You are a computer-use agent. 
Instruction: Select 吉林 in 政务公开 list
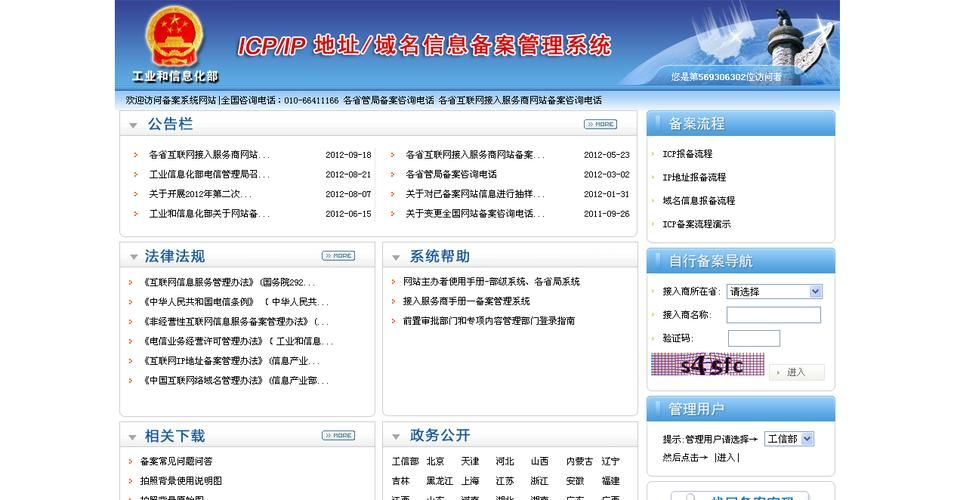(x=400, y=481)
